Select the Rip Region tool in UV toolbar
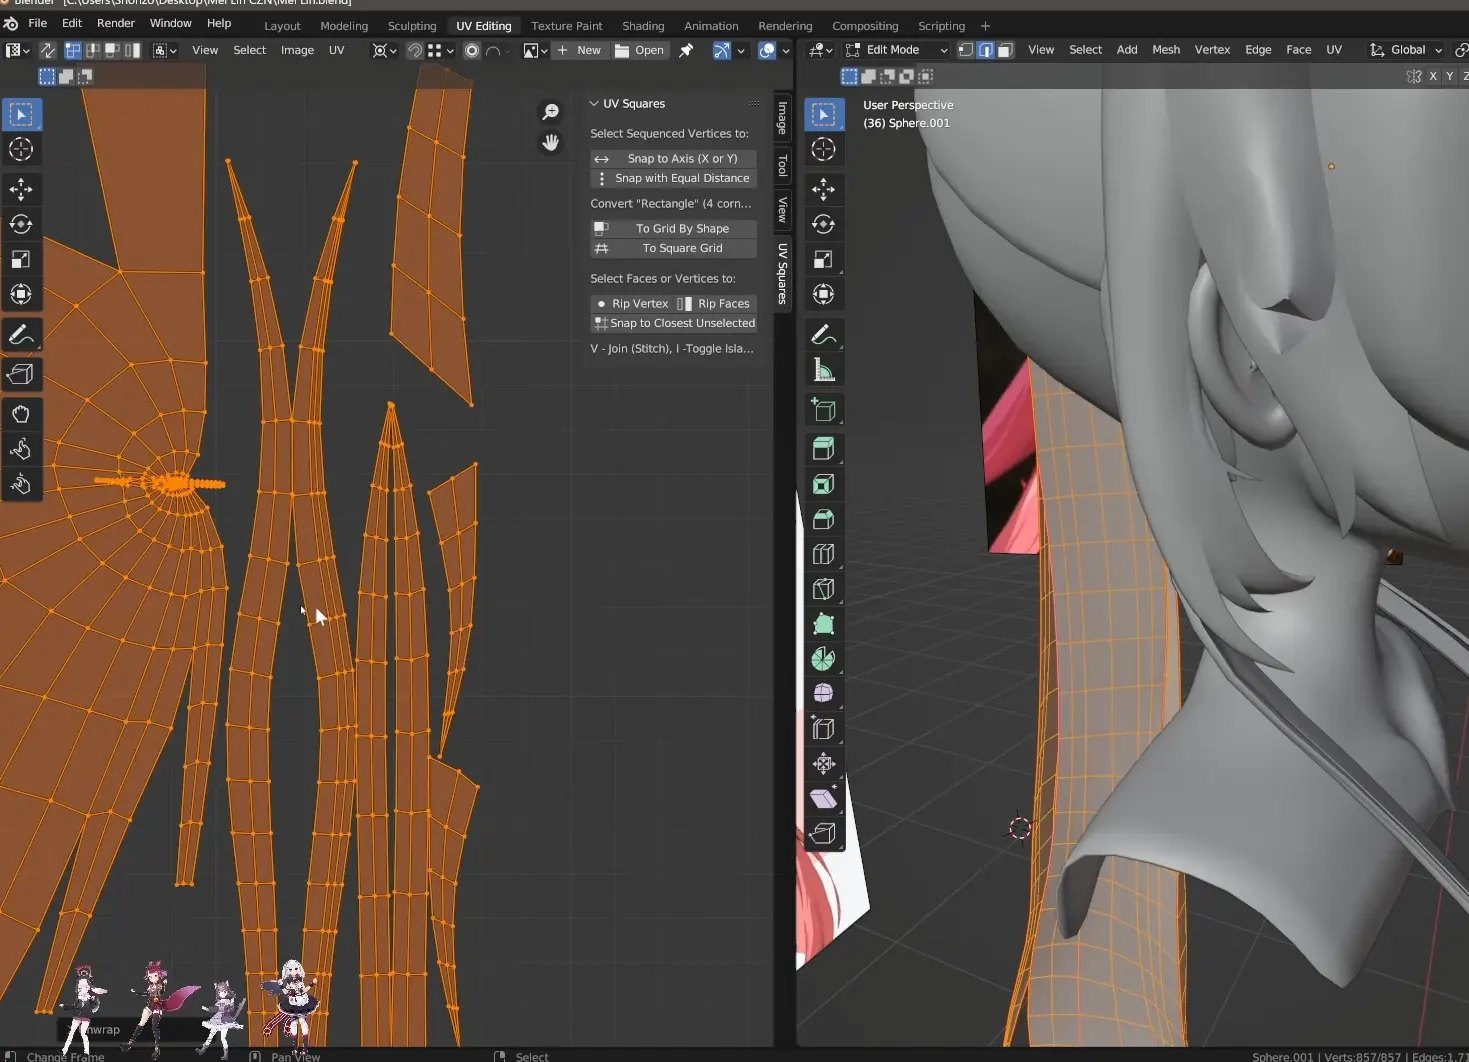This screenshot has width=1469, height=1062. point(21,374)
